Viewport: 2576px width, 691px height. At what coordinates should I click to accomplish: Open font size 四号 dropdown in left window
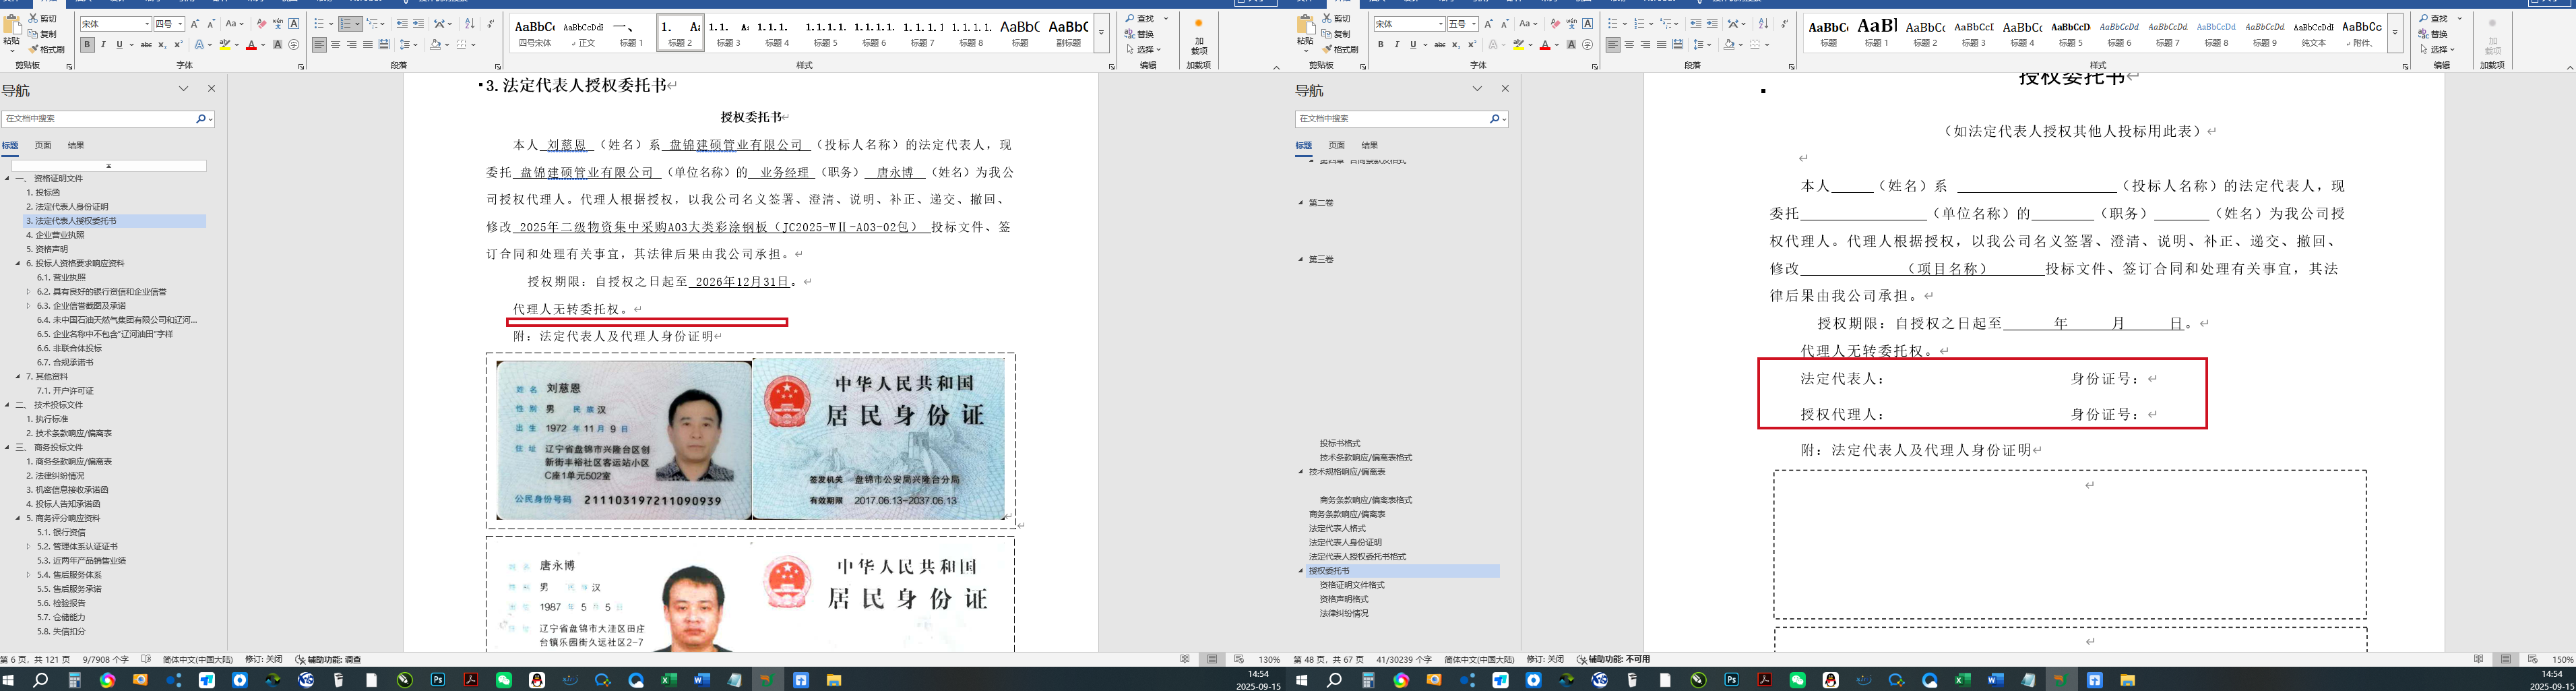pos(180,24)
